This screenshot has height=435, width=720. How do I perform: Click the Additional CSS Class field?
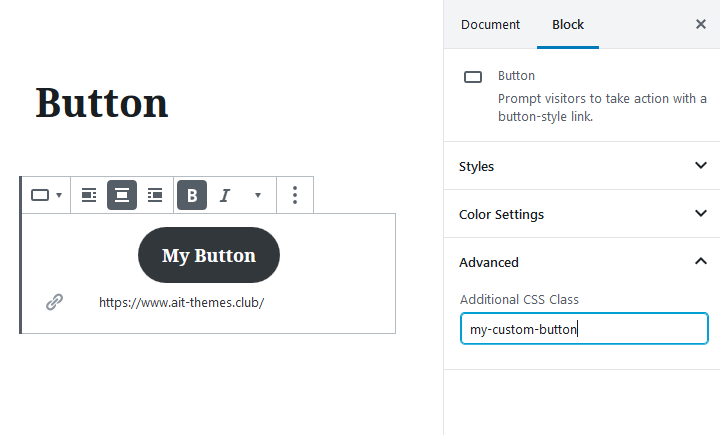pyautogui.click(x=584, y=328)
